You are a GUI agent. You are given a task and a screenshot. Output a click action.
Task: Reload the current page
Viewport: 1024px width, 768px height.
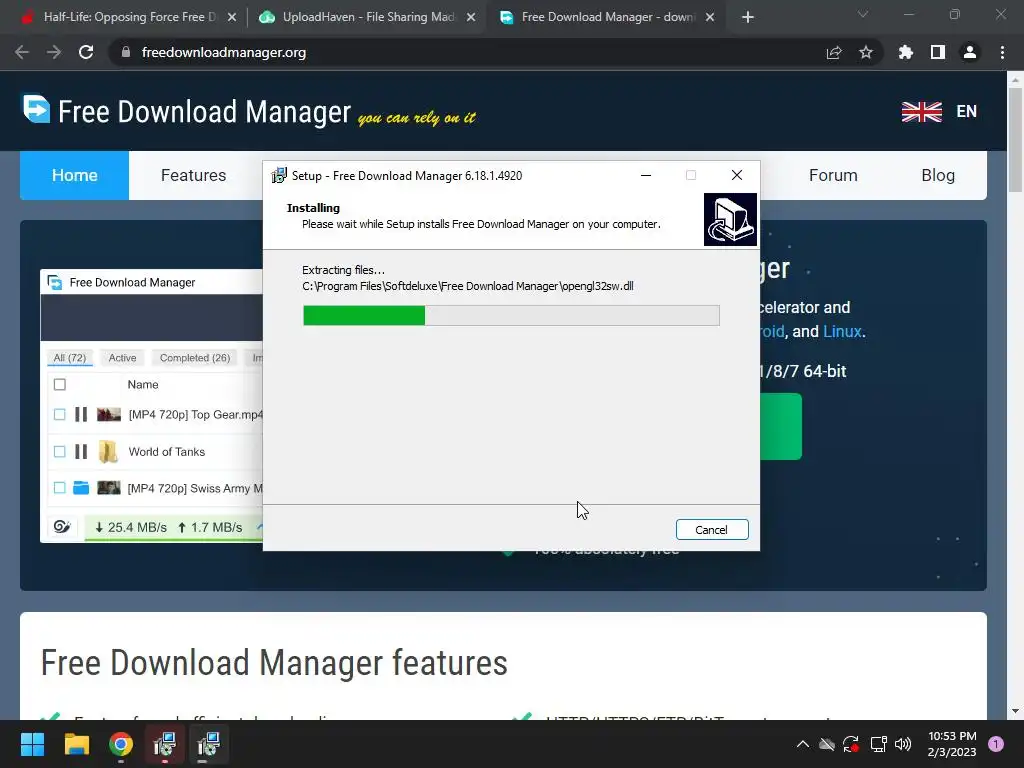(x=86, y=52)
